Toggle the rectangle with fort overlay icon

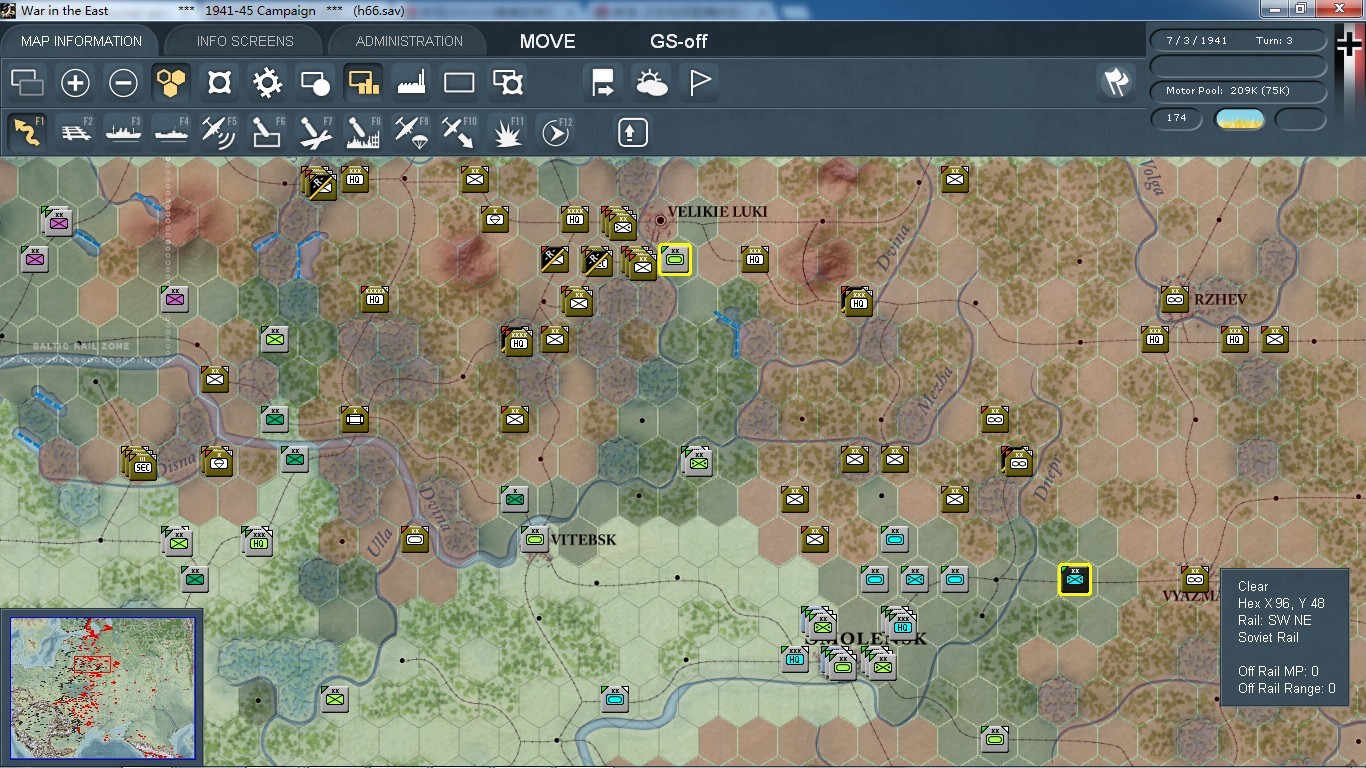tap(508, 83)
